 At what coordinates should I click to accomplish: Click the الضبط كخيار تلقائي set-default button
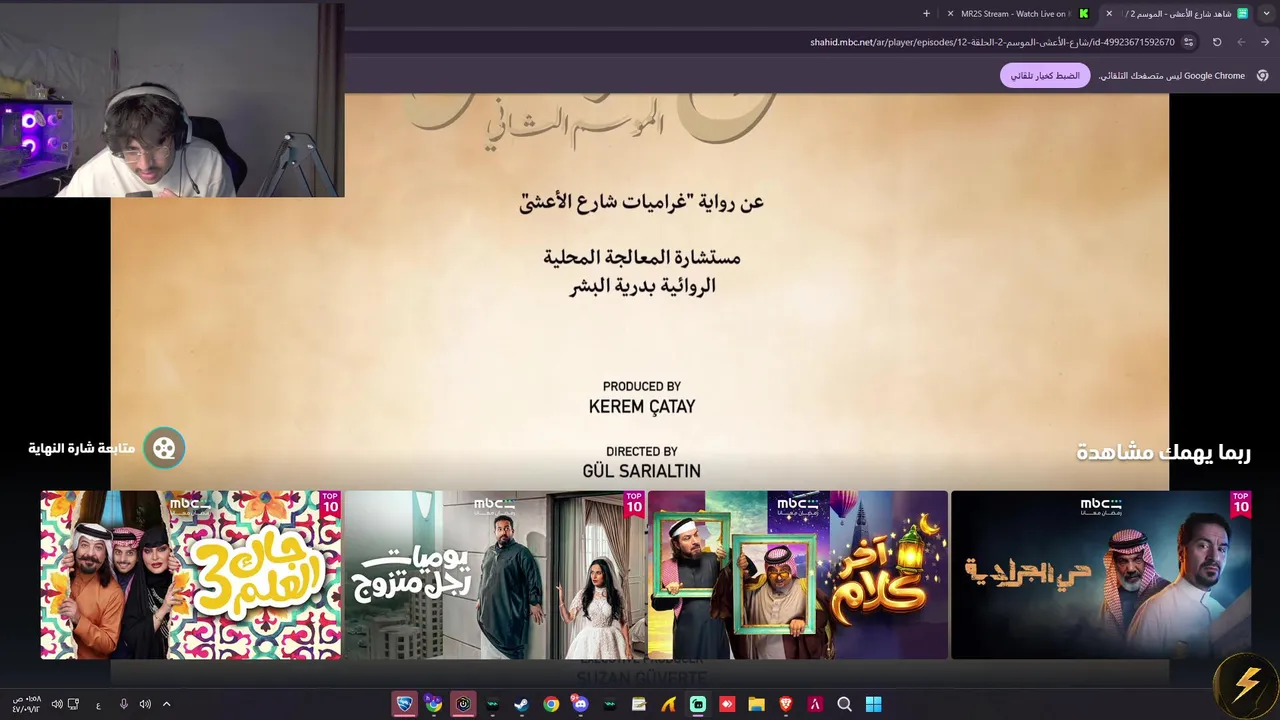[x=1045, y=76]
